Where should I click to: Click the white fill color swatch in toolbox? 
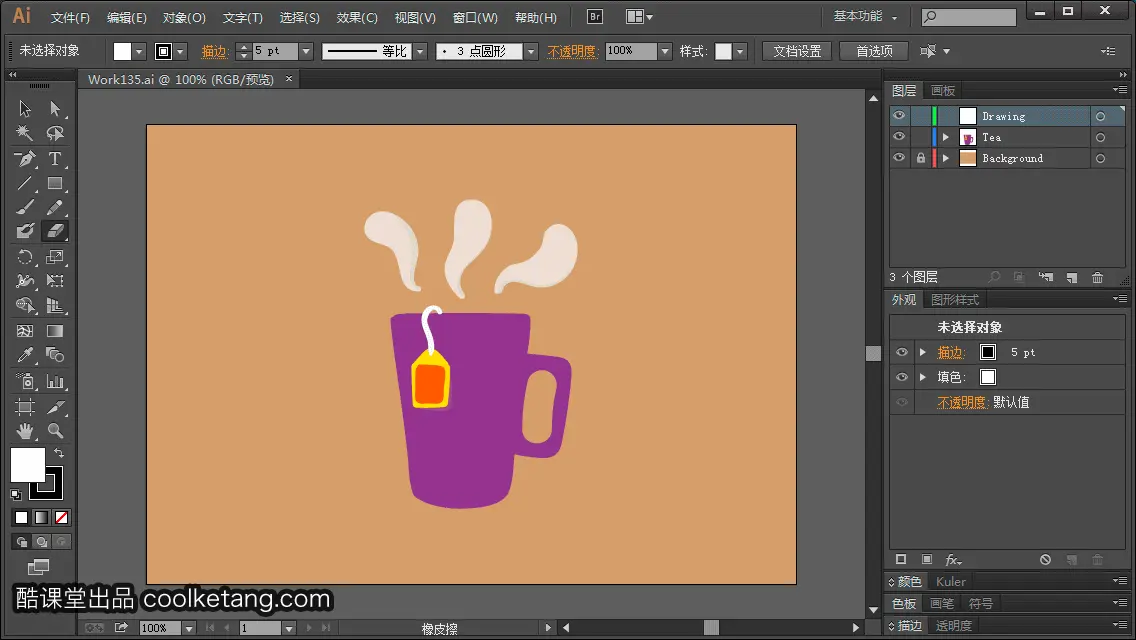[x=28, y=464]
